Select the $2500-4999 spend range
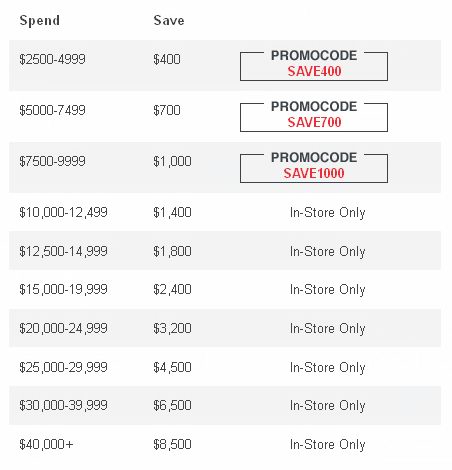452x470 pixels. coord(52,59)
